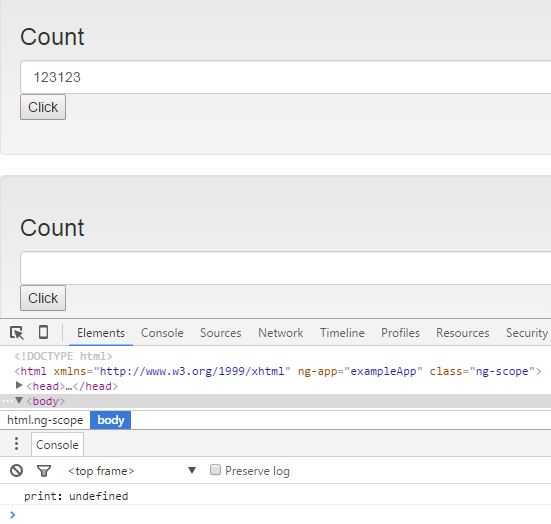Switch to the Console tab in the top toolbar

click(x=162, y=333)
